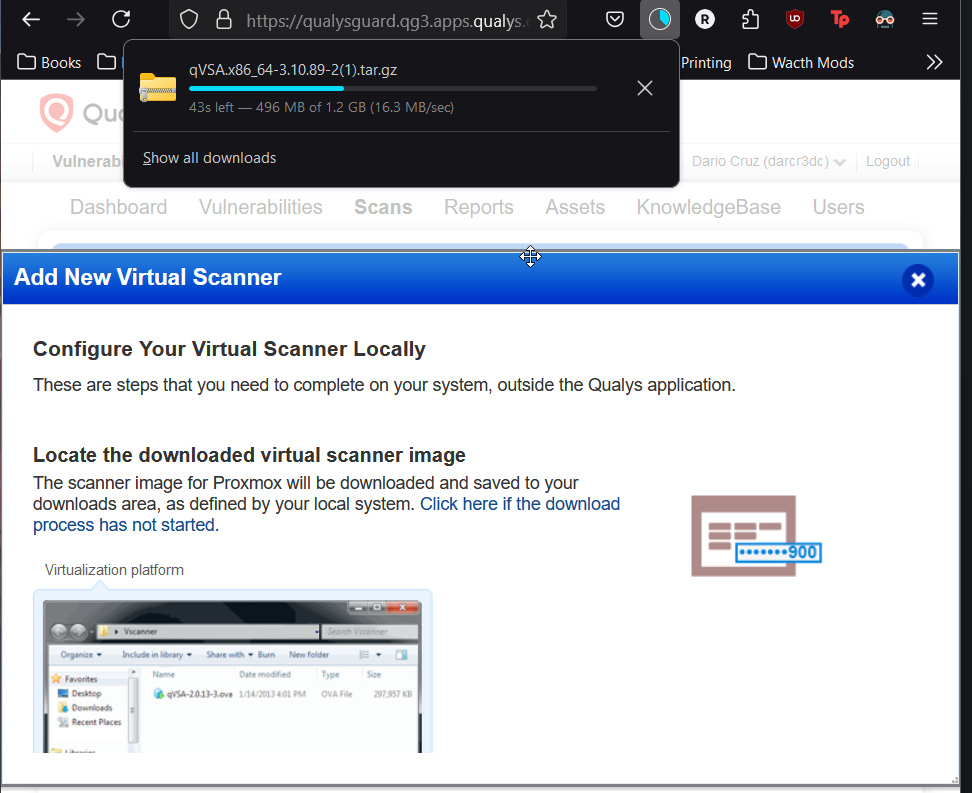
Task: Close the Add New Virtual Scanner dialog
Action: coord(917,280)
